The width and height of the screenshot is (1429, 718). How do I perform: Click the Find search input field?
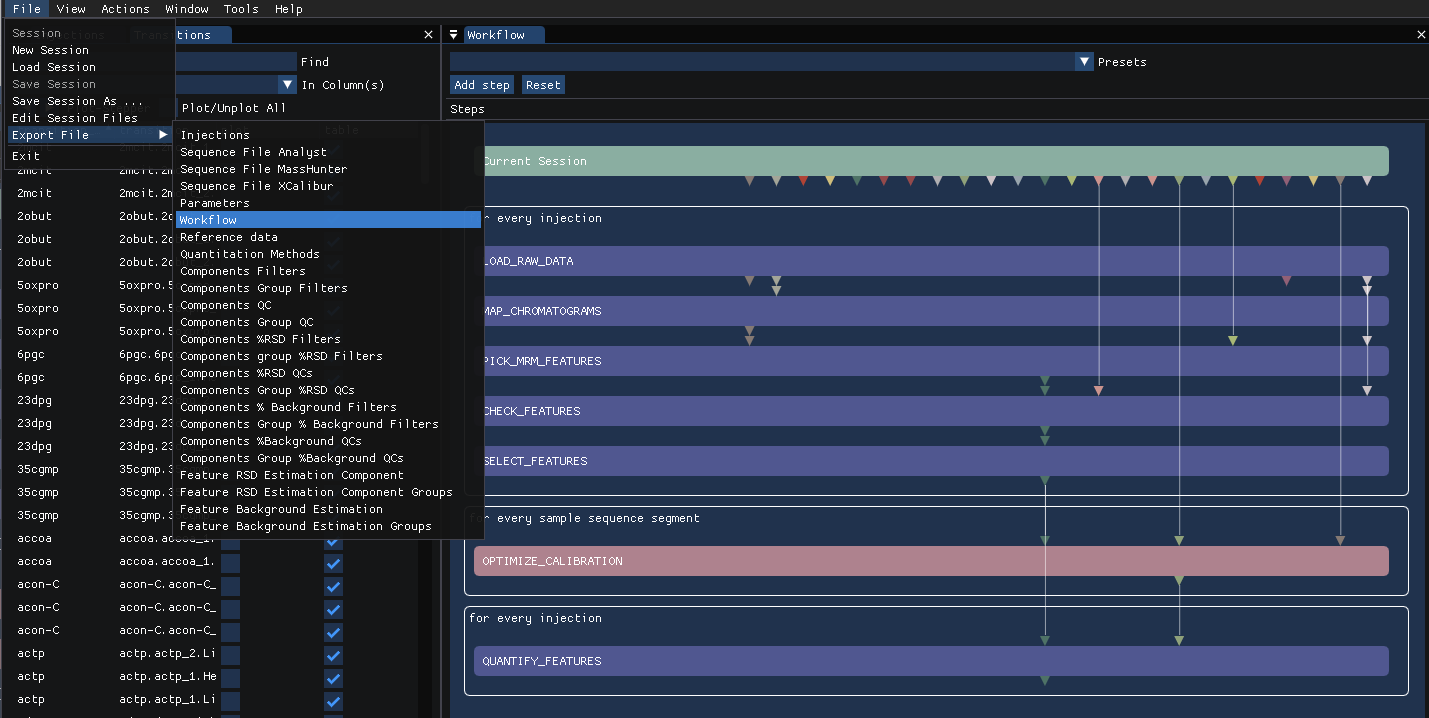236,62
